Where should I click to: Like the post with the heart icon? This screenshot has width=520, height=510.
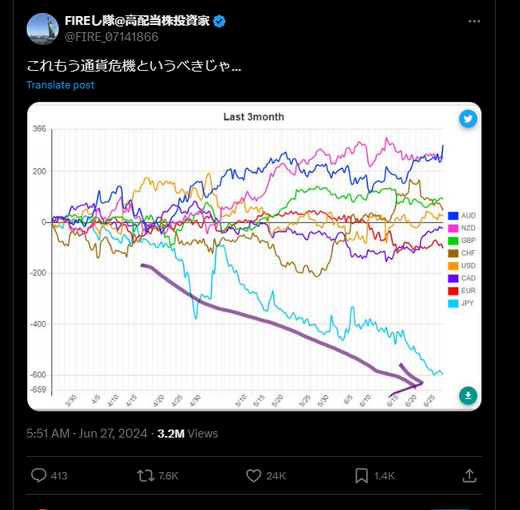pos(253,476)
